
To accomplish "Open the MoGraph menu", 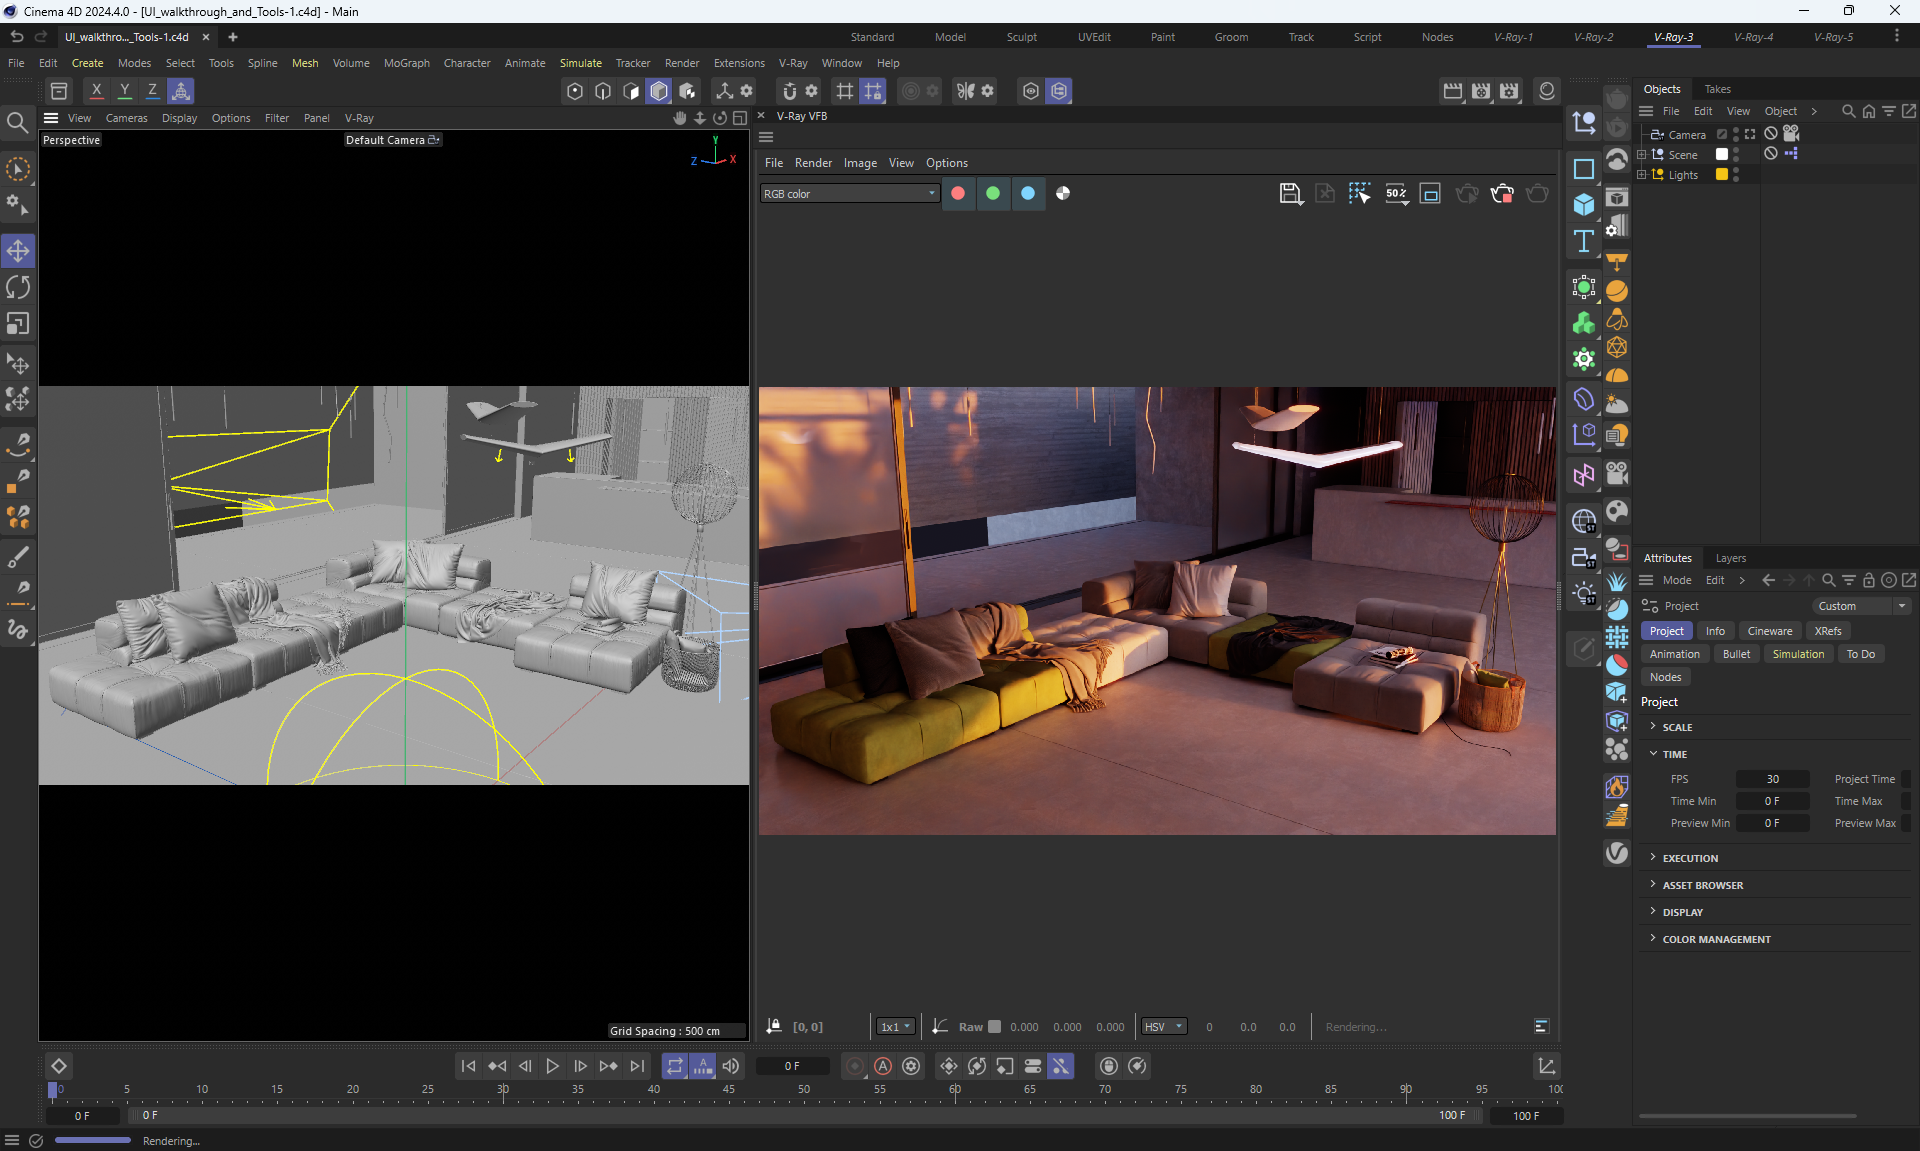I will coord(406,63).
